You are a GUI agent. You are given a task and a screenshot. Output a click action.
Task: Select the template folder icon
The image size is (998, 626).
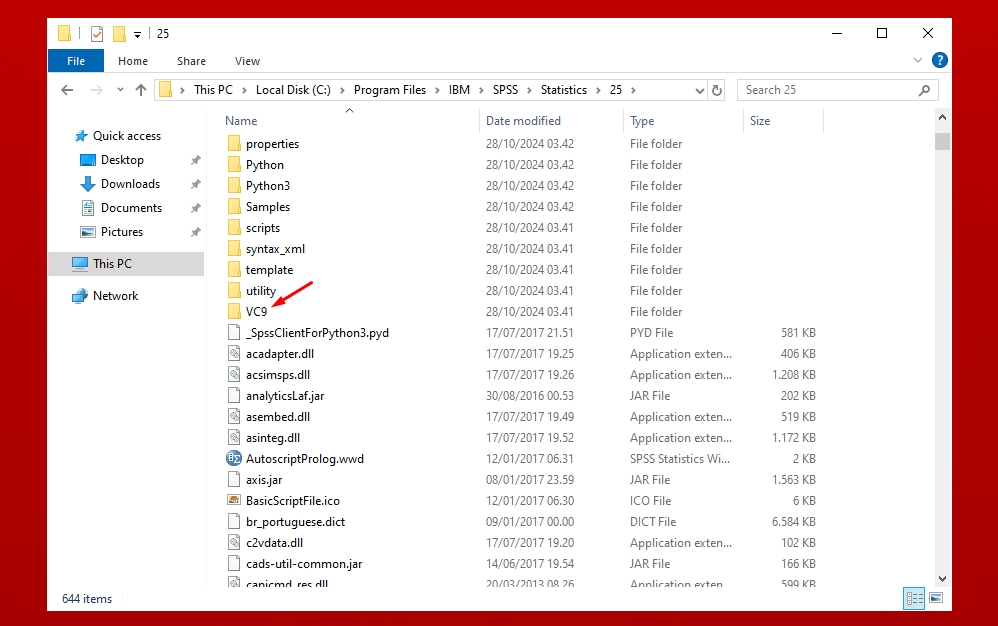(234, 269)
